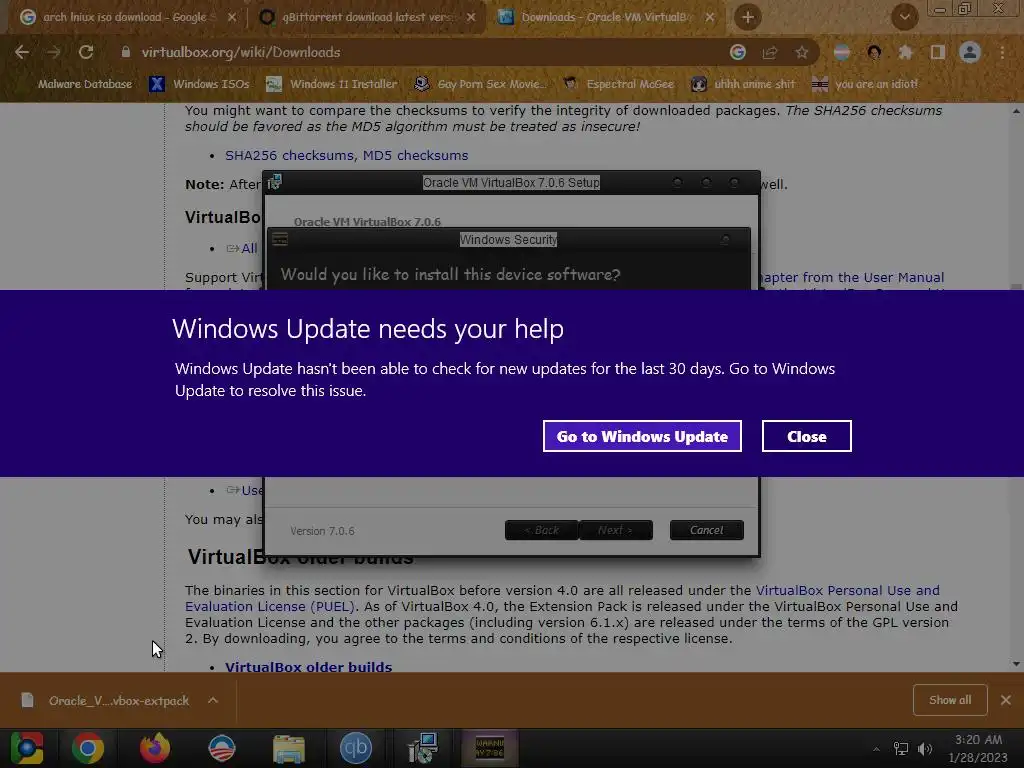Switch to VirtualBox installer taskbar icon
Viewport: 1024px width, 768px height.
[x=423, y=748]
